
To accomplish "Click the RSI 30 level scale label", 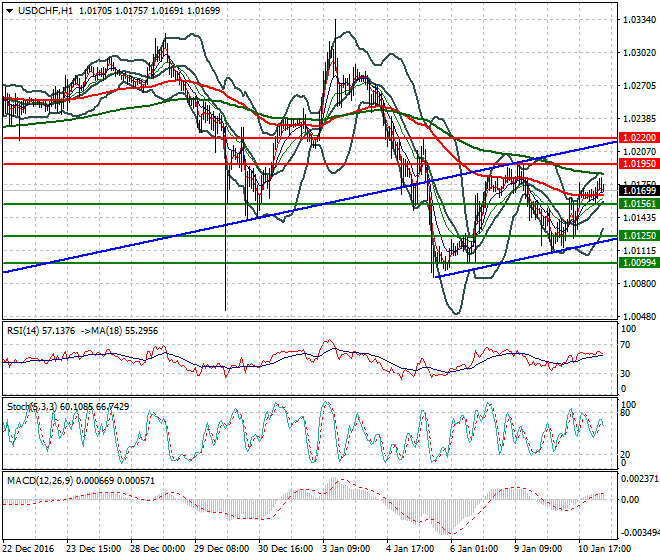I will pyautogui.click(x=626, y=373).
